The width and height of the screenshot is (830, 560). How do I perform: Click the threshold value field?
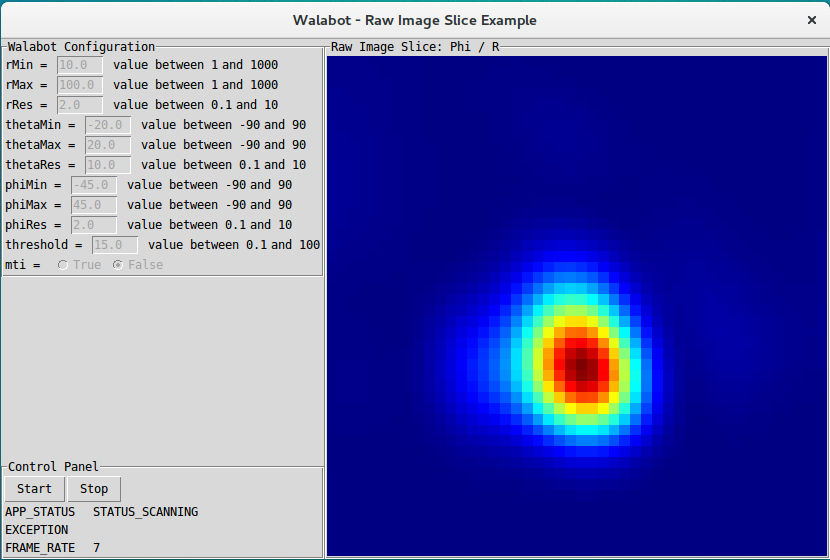tap(115, 245)
